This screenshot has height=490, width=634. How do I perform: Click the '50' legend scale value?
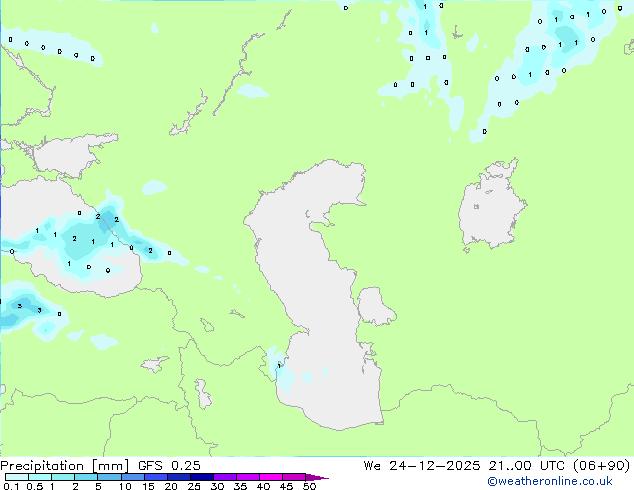tap(309, 486)
